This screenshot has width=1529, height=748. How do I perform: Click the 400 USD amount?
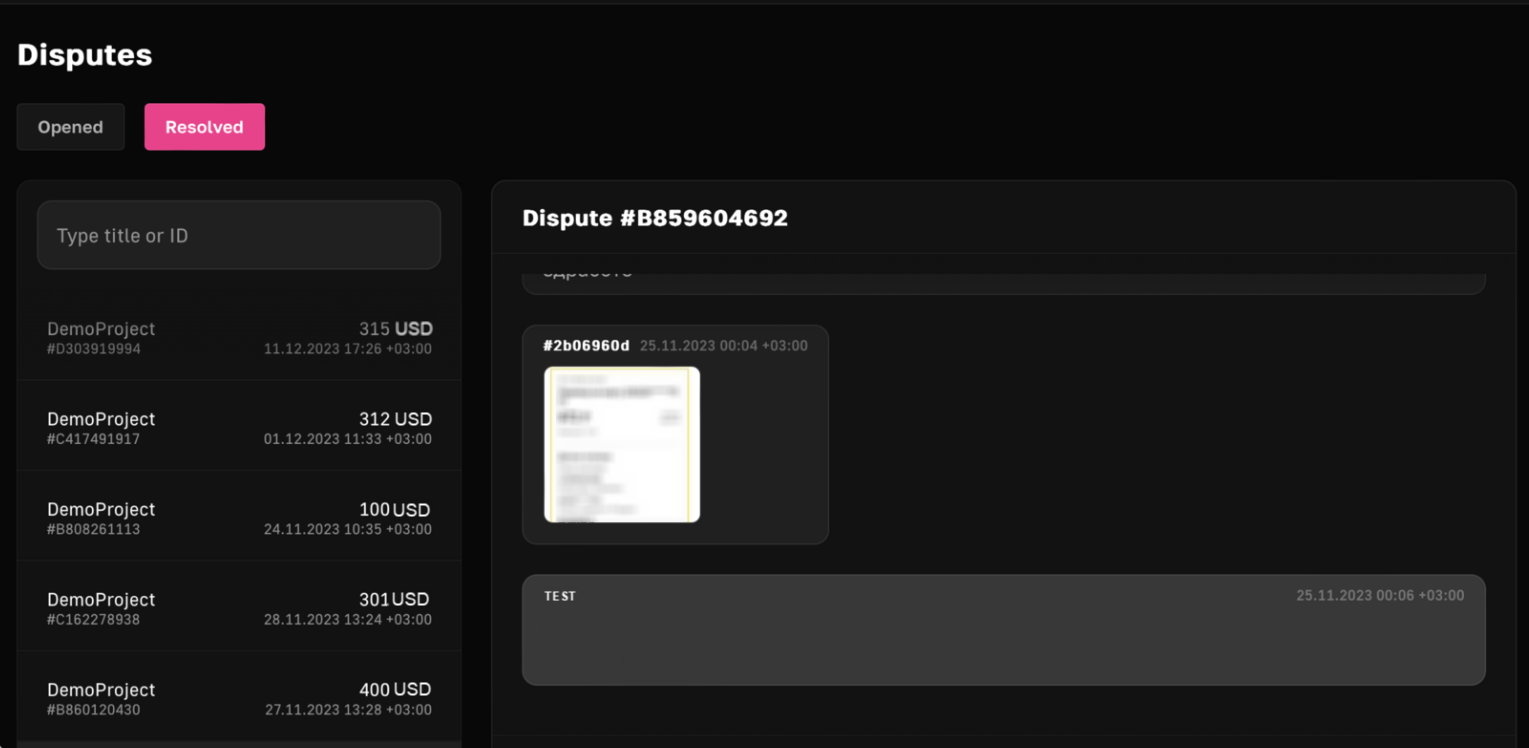396,689
